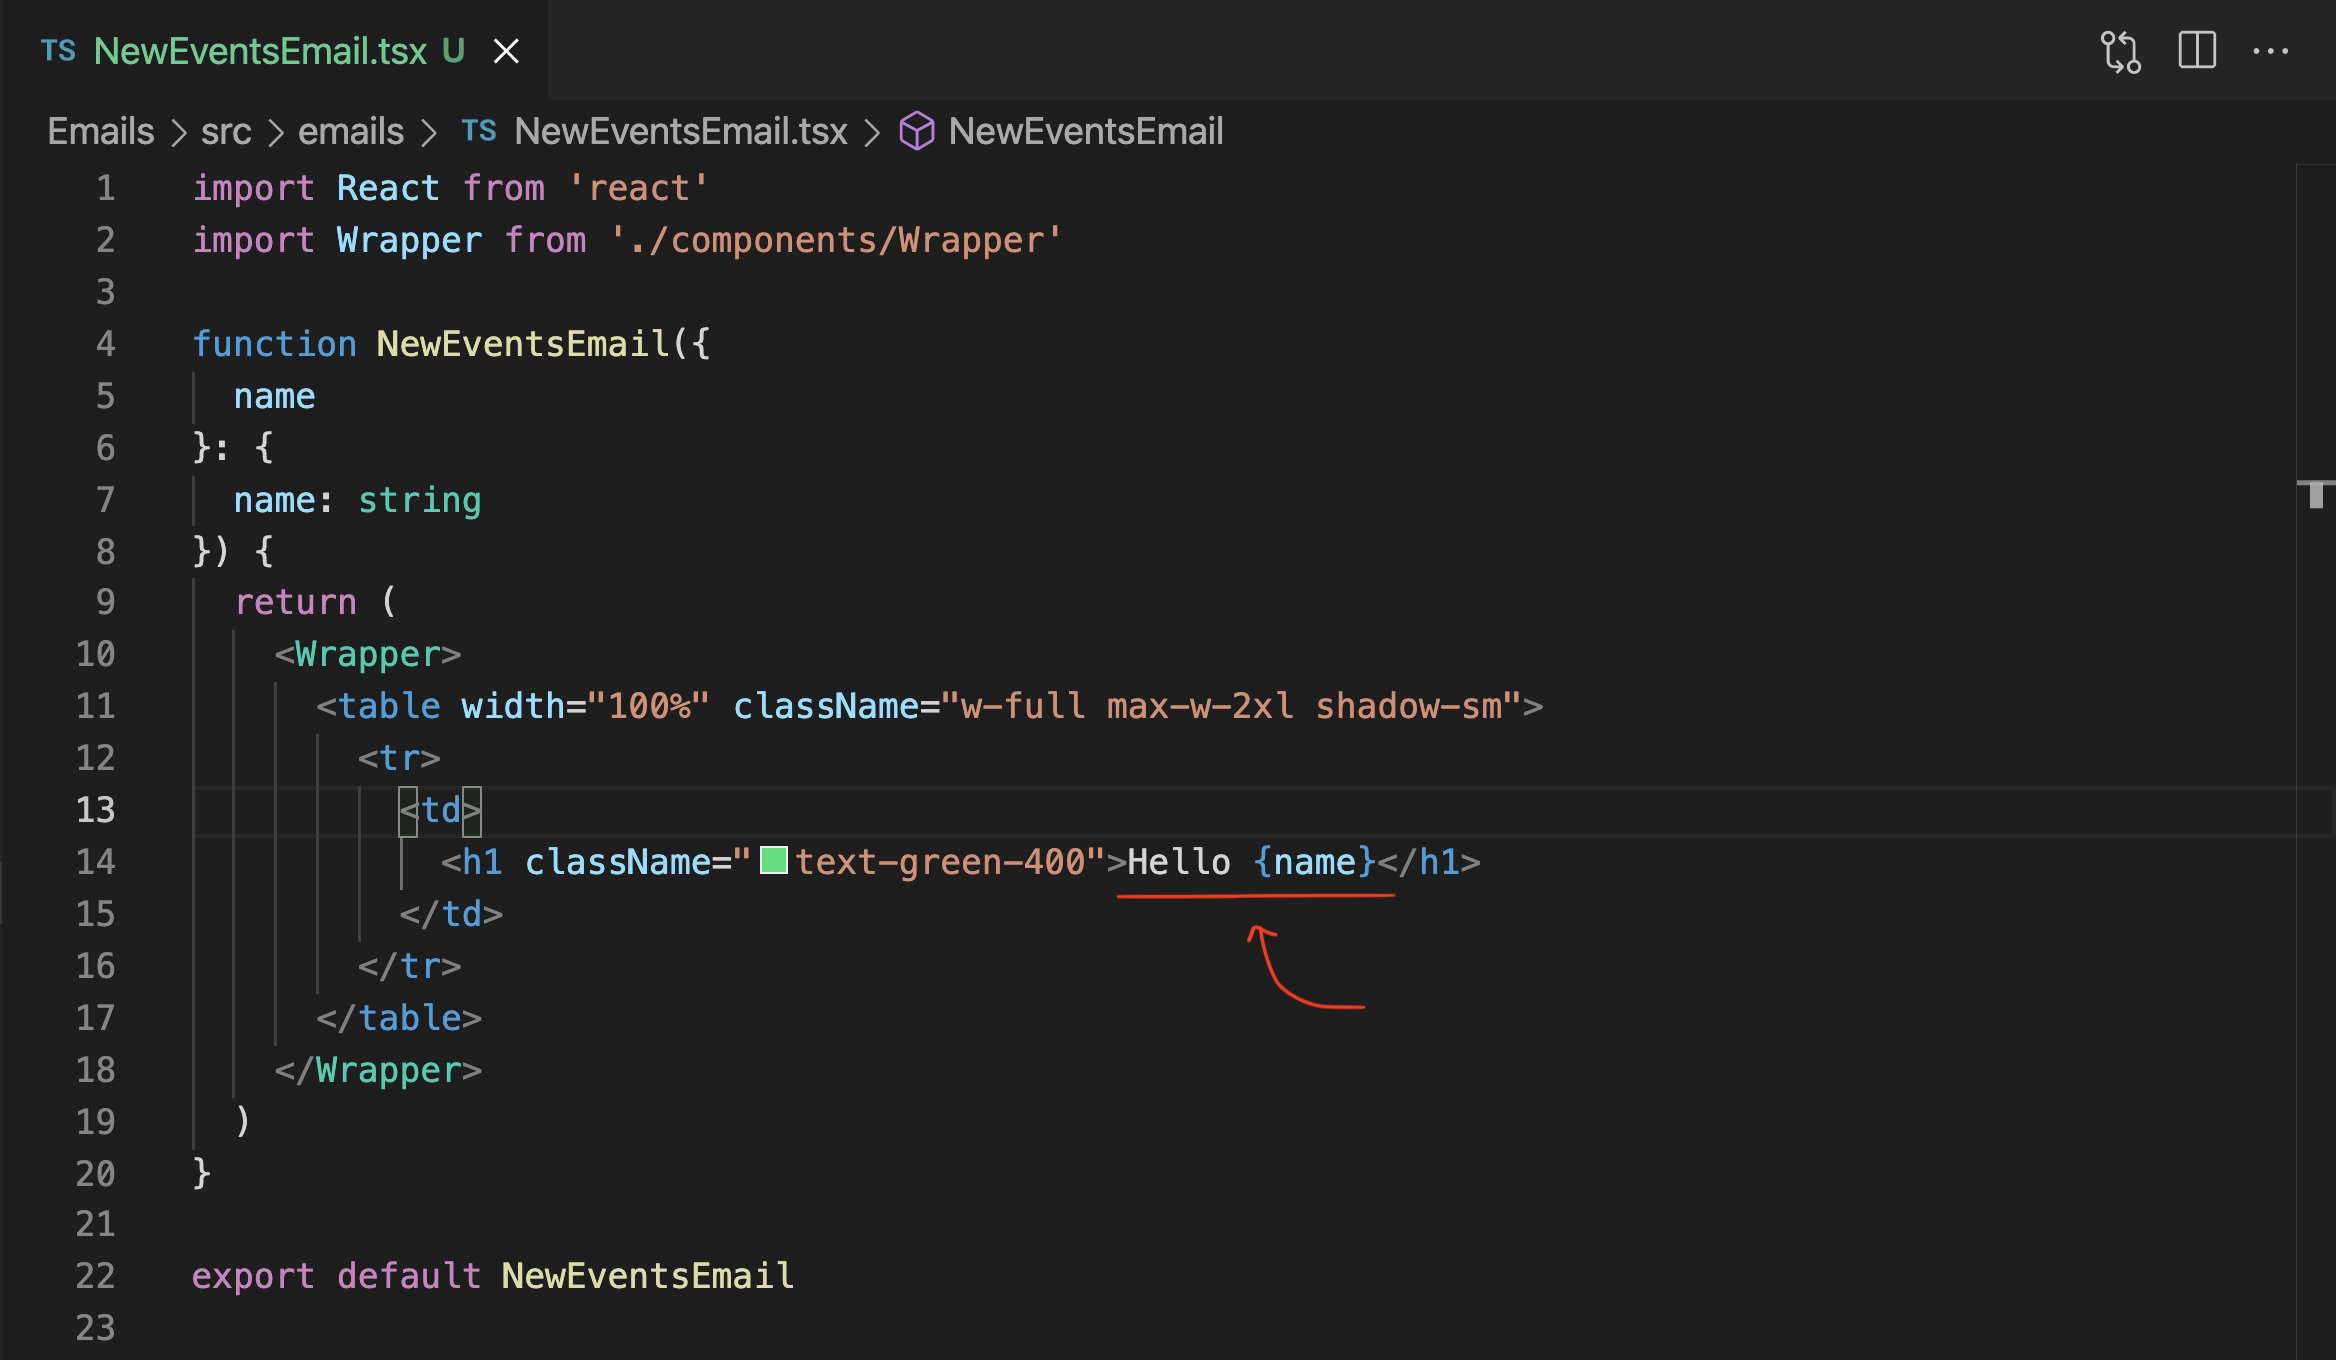Open the chevron following src in breadcrumbs
2336x1360 pixels.
pos(275,131)
